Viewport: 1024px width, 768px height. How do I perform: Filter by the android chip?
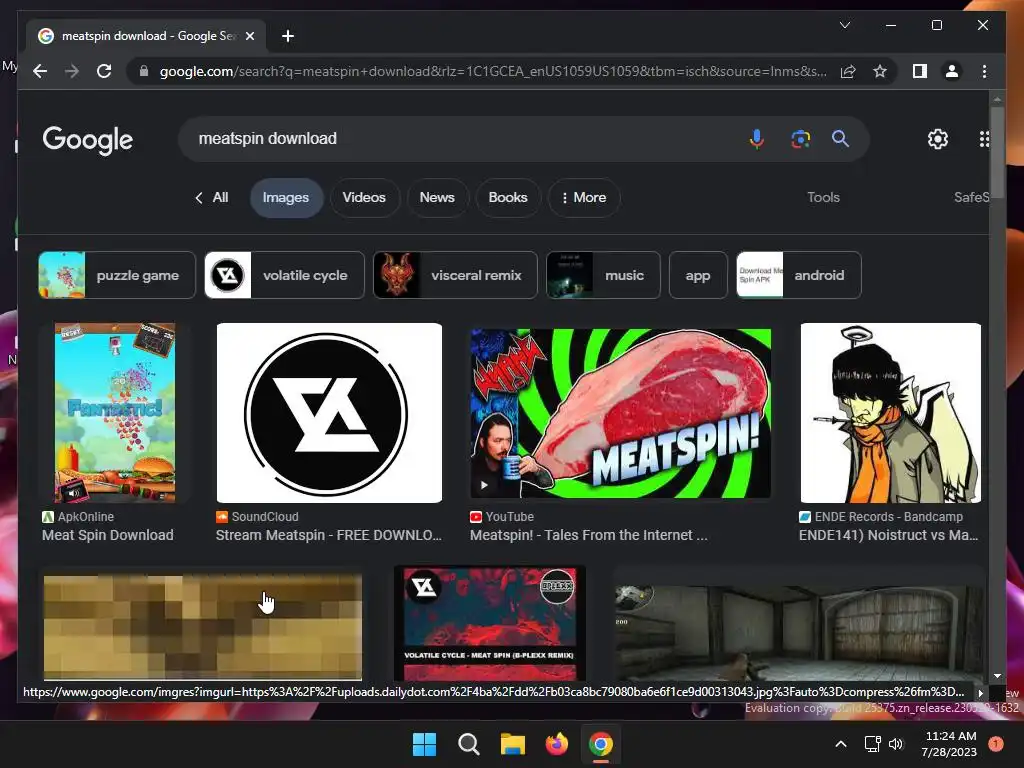799,275
